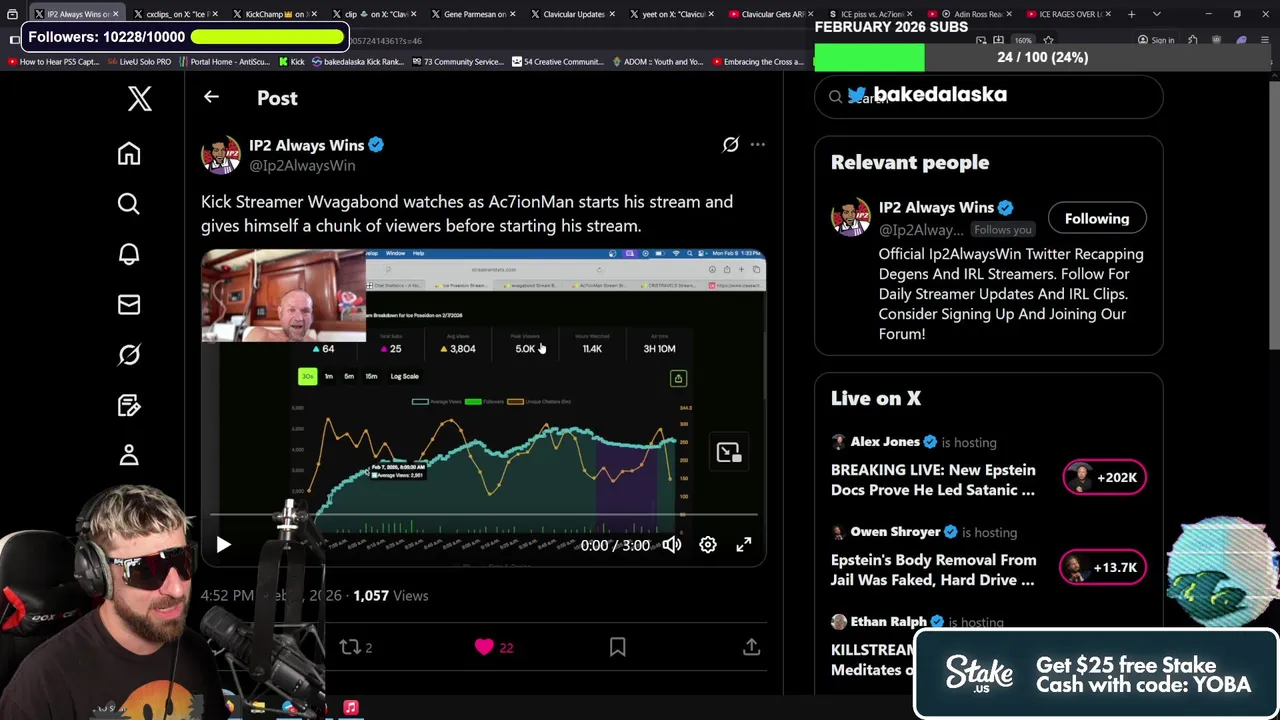Open the pink music app in taskbar
The image size is (1280, 720).
coord(350,708)
